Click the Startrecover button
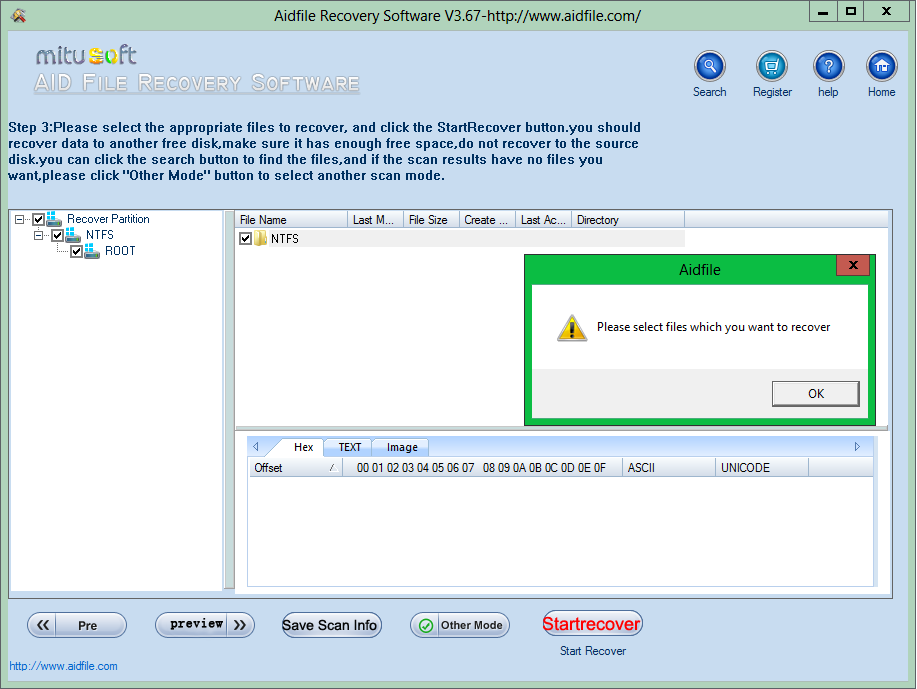This screenshot has width=917, height=689. [592, 624]
